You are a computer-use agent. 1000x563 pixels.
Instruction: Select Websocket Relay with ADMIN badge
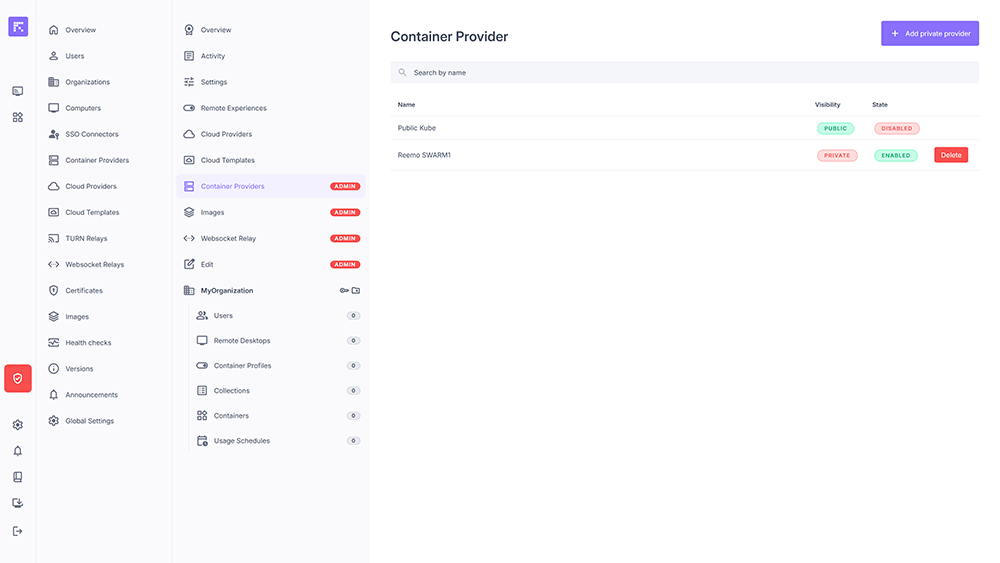tap(228, 239)
